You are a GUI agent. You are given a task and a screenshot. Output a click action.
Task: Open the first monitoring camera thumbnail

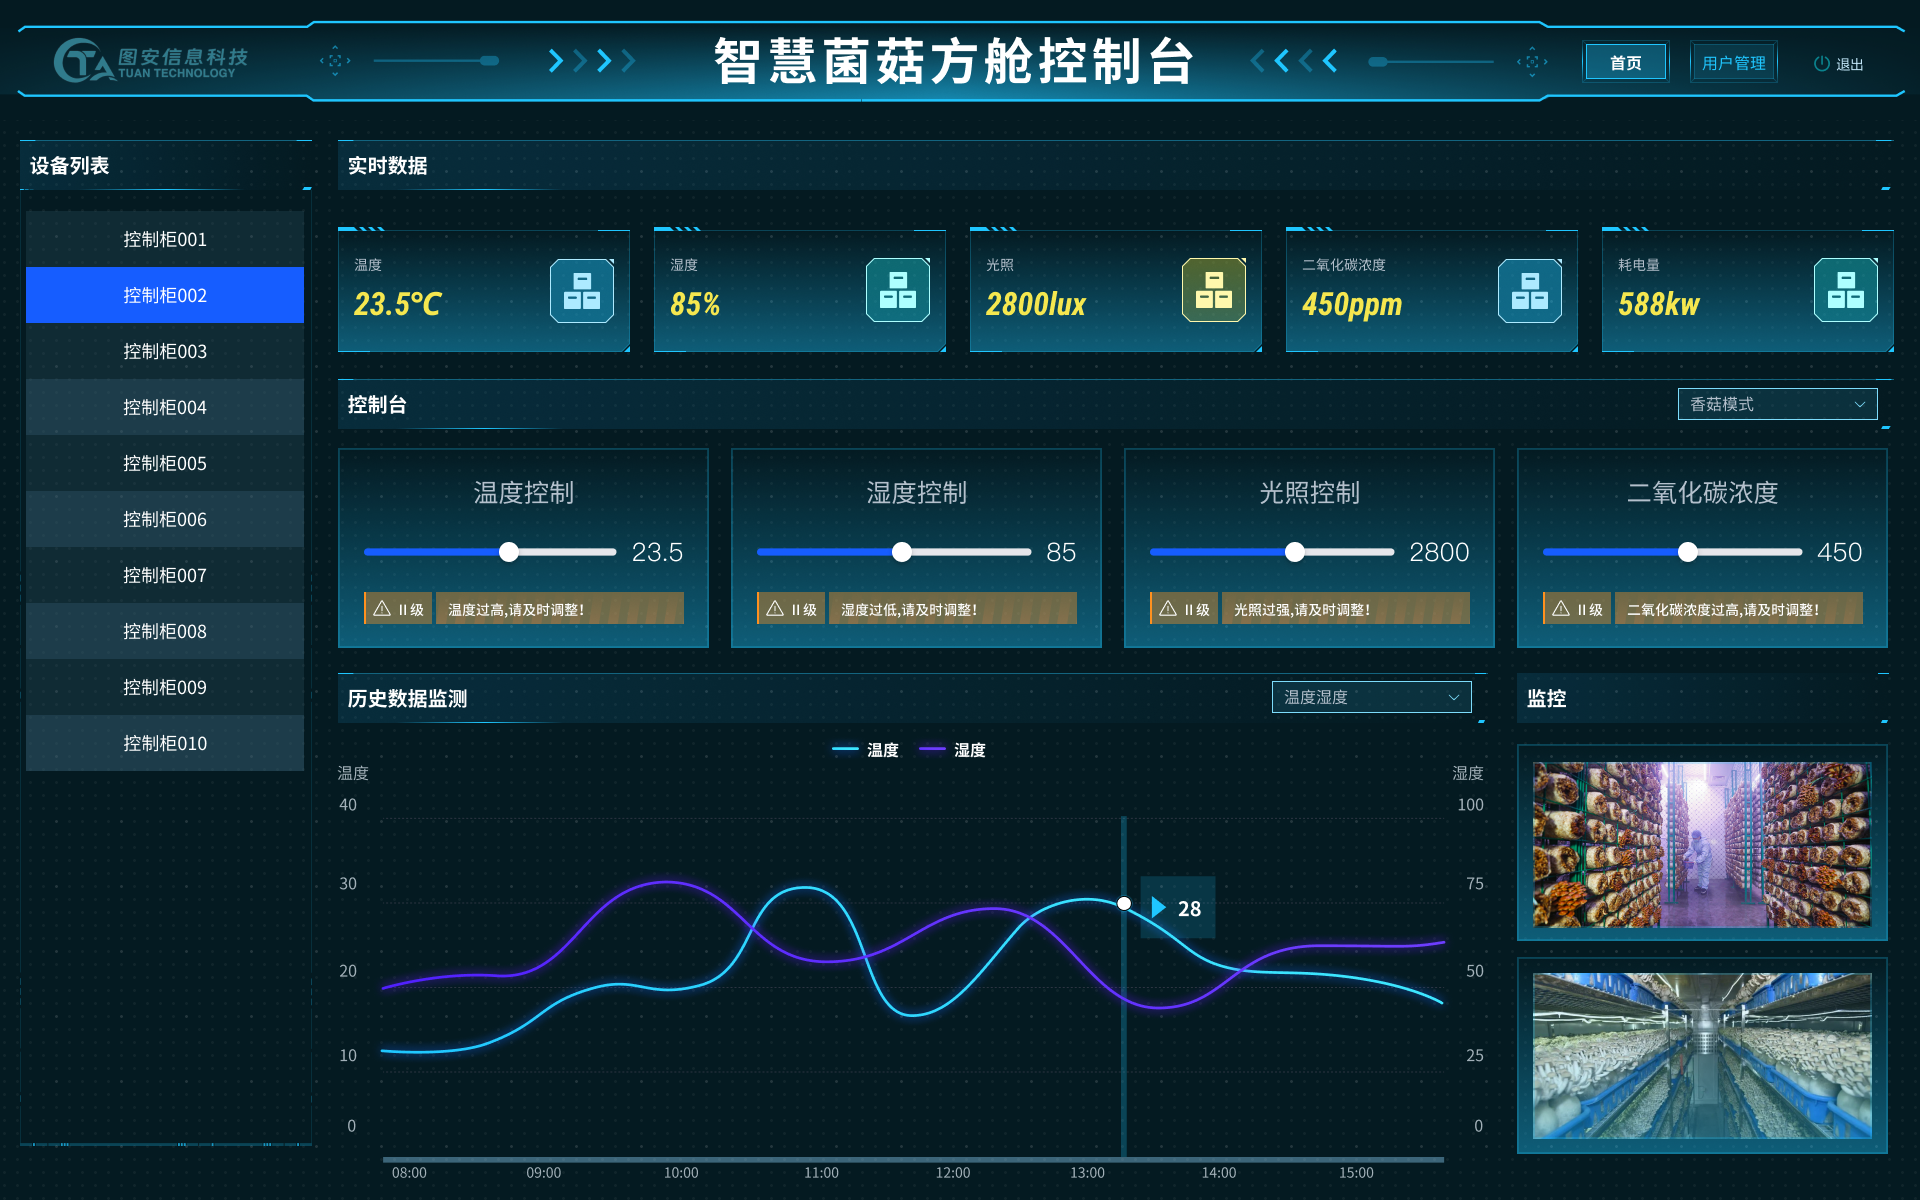[1701, 846]
